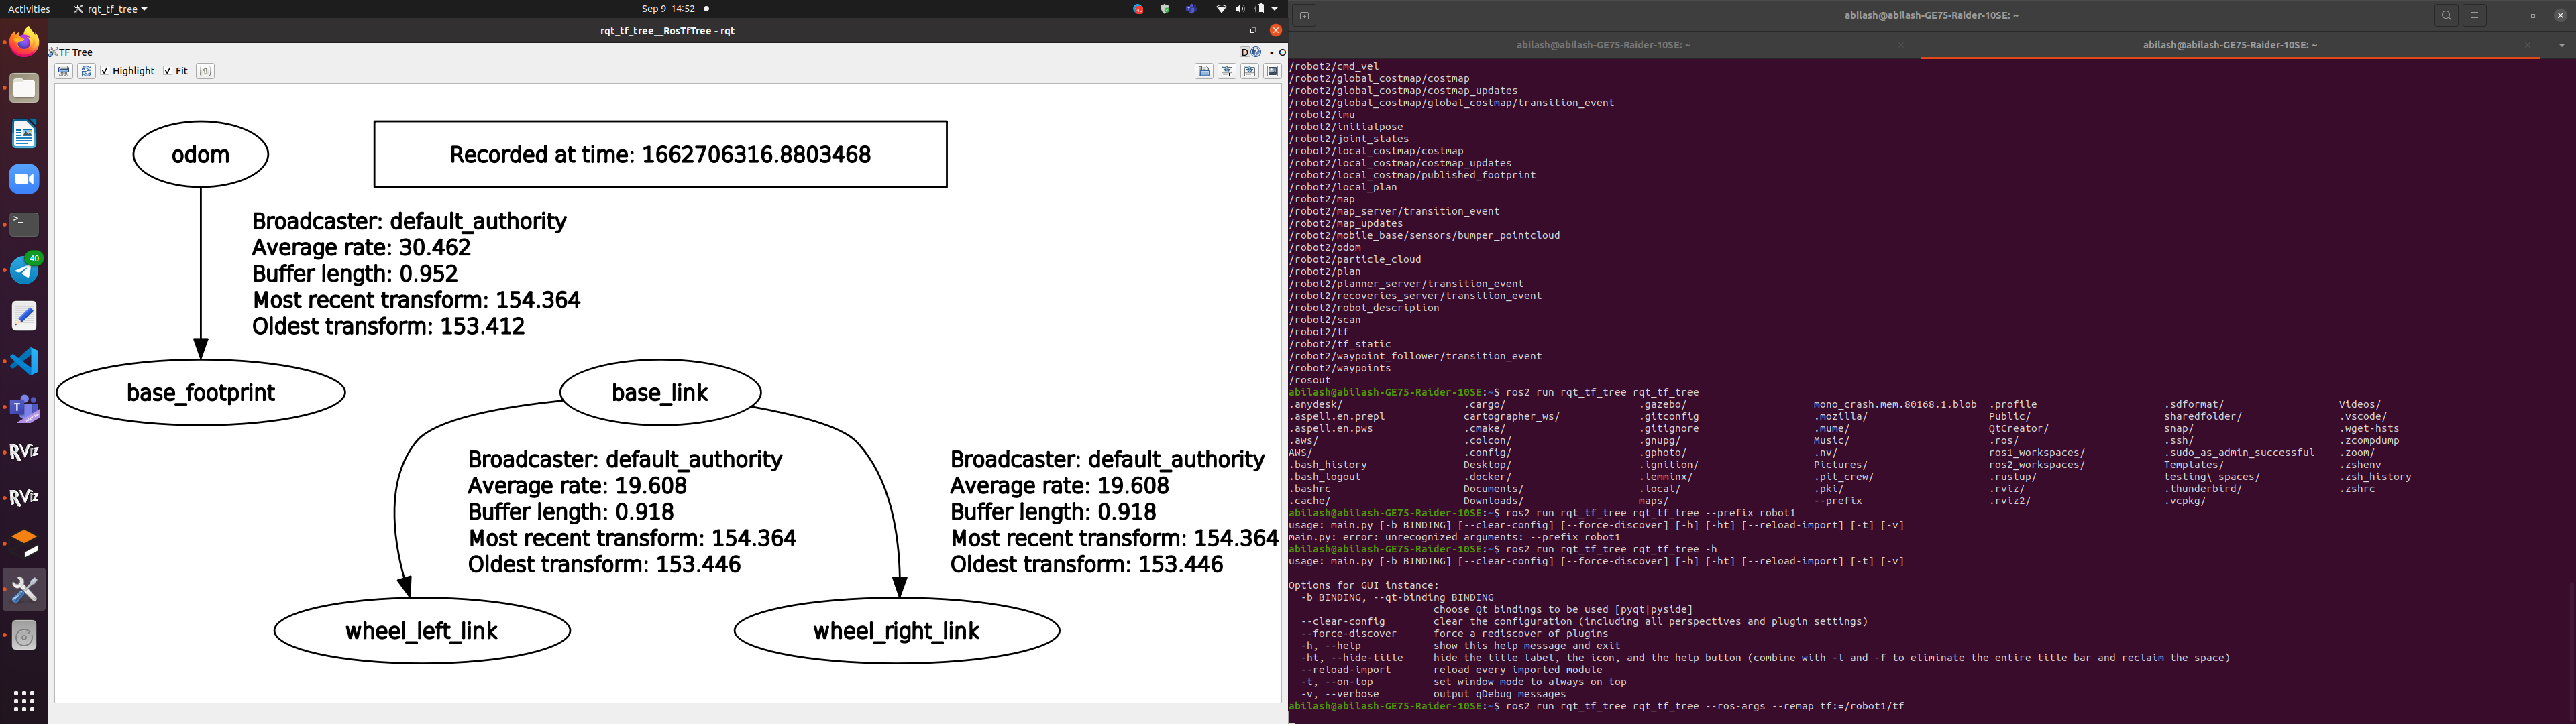The height and width of the screenshot is (724, 2576).
Task: Click the snapshot icon in TF Tree toolbar
Action: click(x=63, y=71)
